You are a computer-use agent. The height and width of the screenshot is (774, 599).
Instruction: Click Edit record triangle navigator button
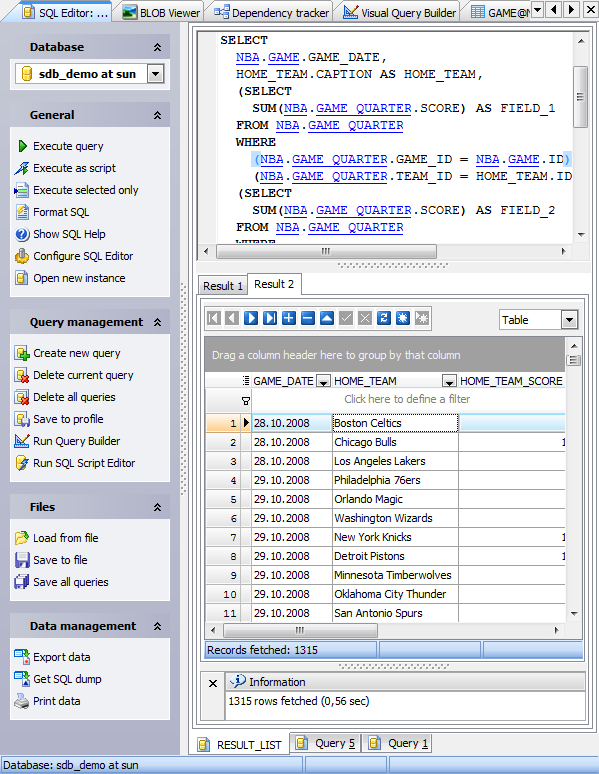(327, 318)
